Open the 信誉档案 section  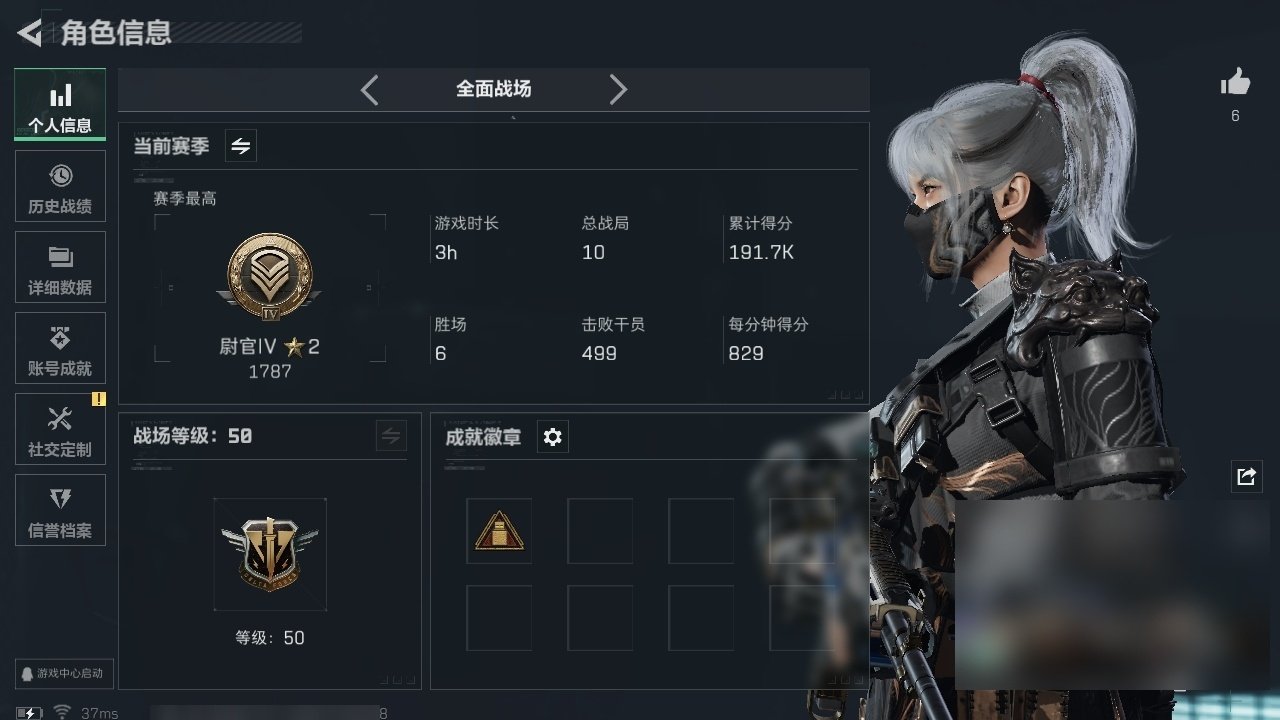pyautogui.click(x=60, y=510)
